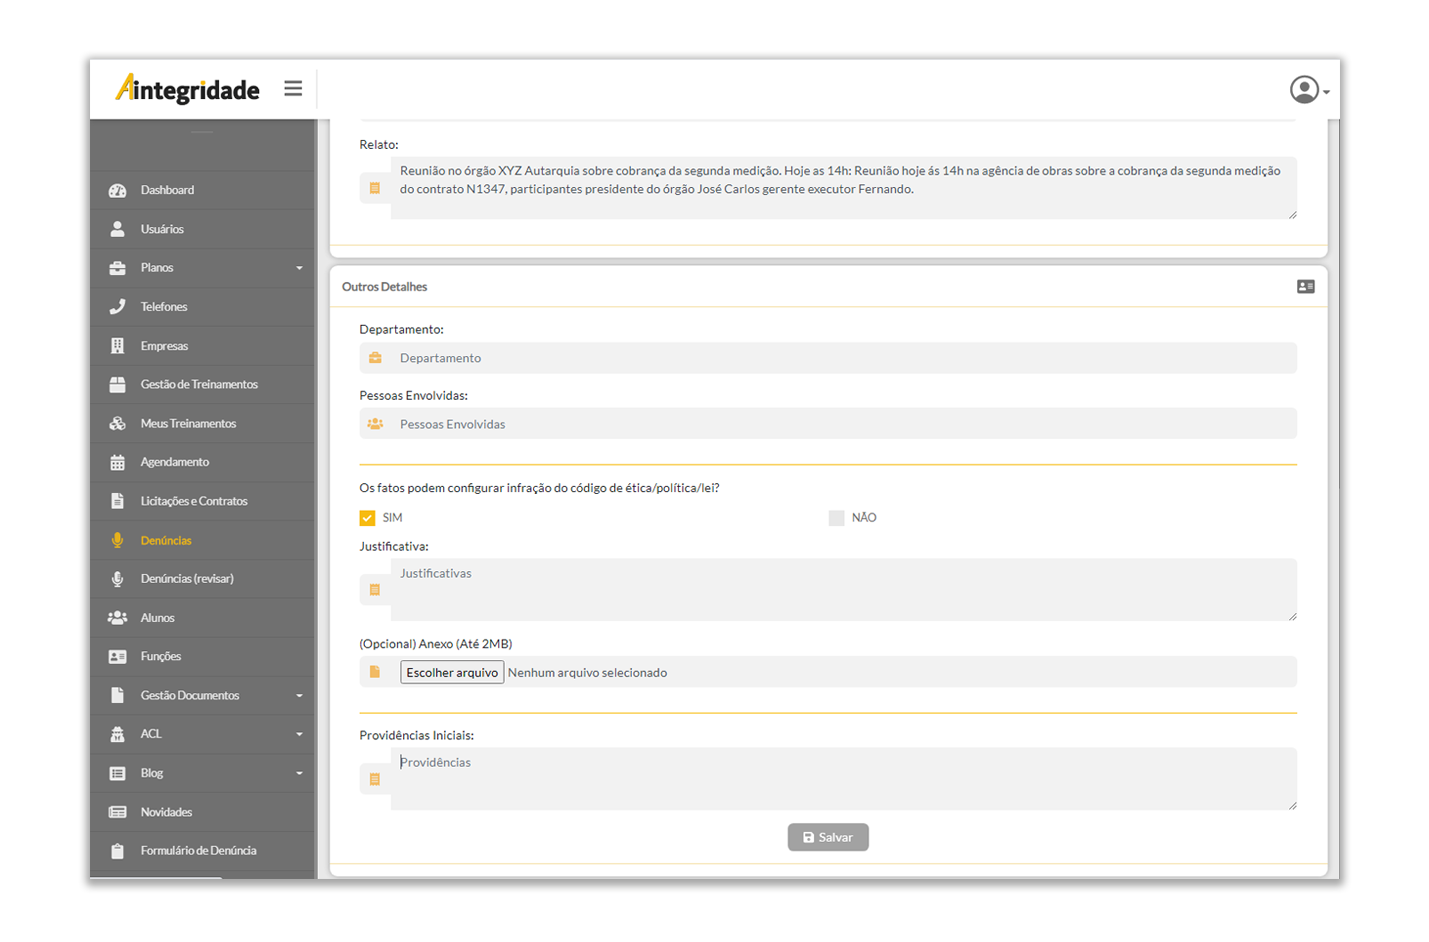Click into the Justificativas text area
The image size is (1429, 942).
(x=843, y=589)
